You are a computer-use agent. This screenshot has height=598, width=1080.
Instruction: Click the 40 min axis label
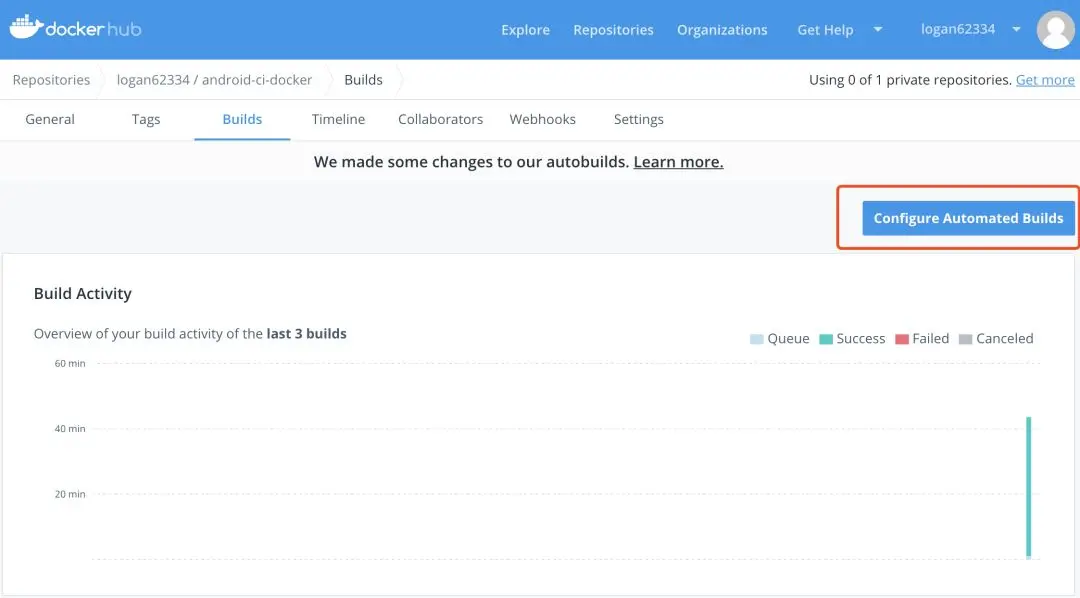tap(70, 429)
